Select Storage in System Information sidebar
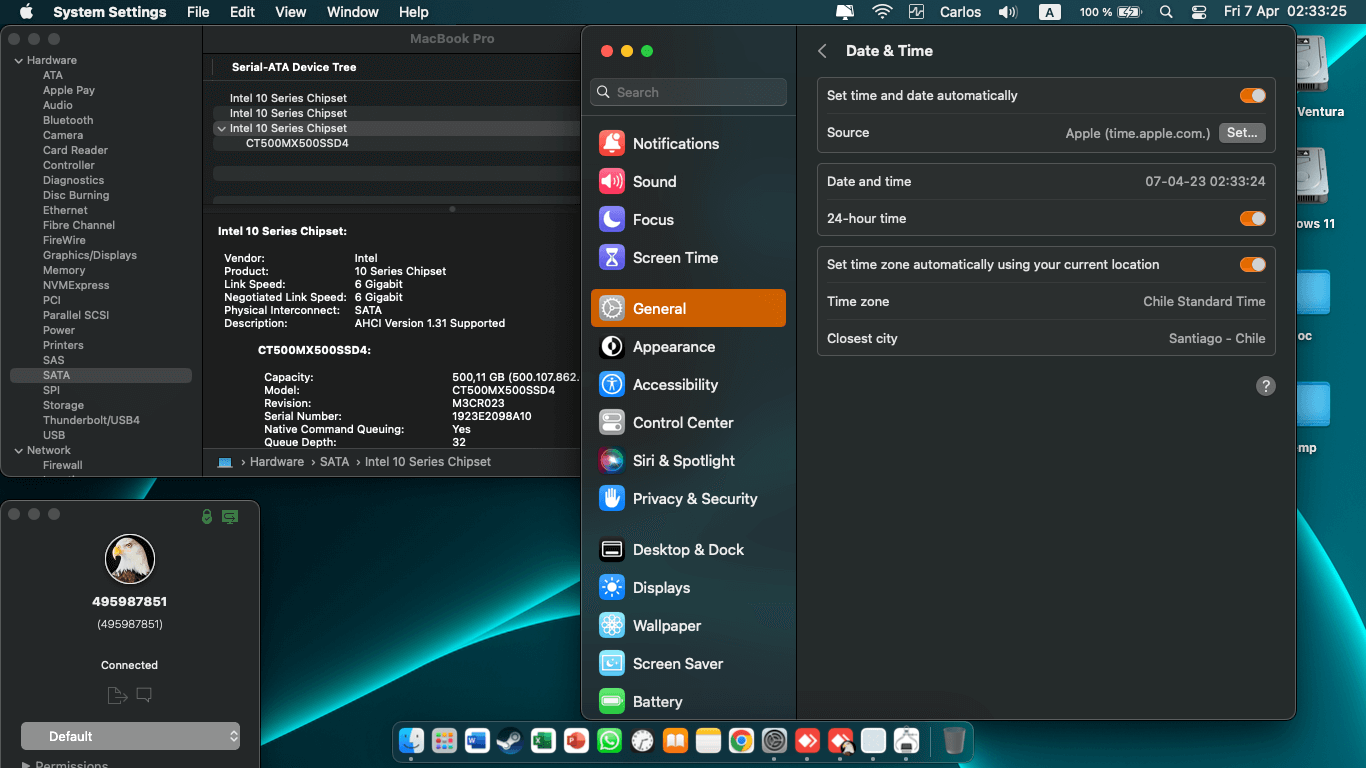 [x=63, y=405]
